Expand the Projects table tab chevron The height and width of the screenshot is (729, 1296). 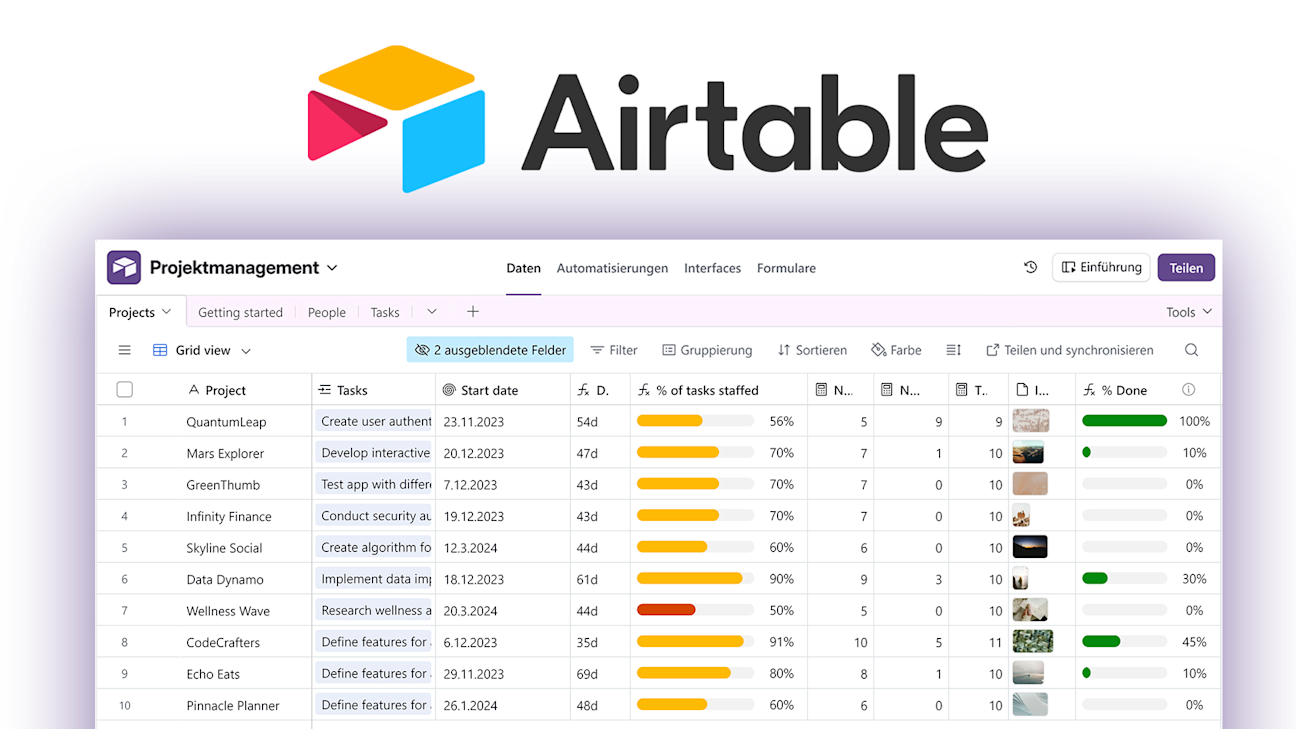pyautogui.click(x=167, y=312)
